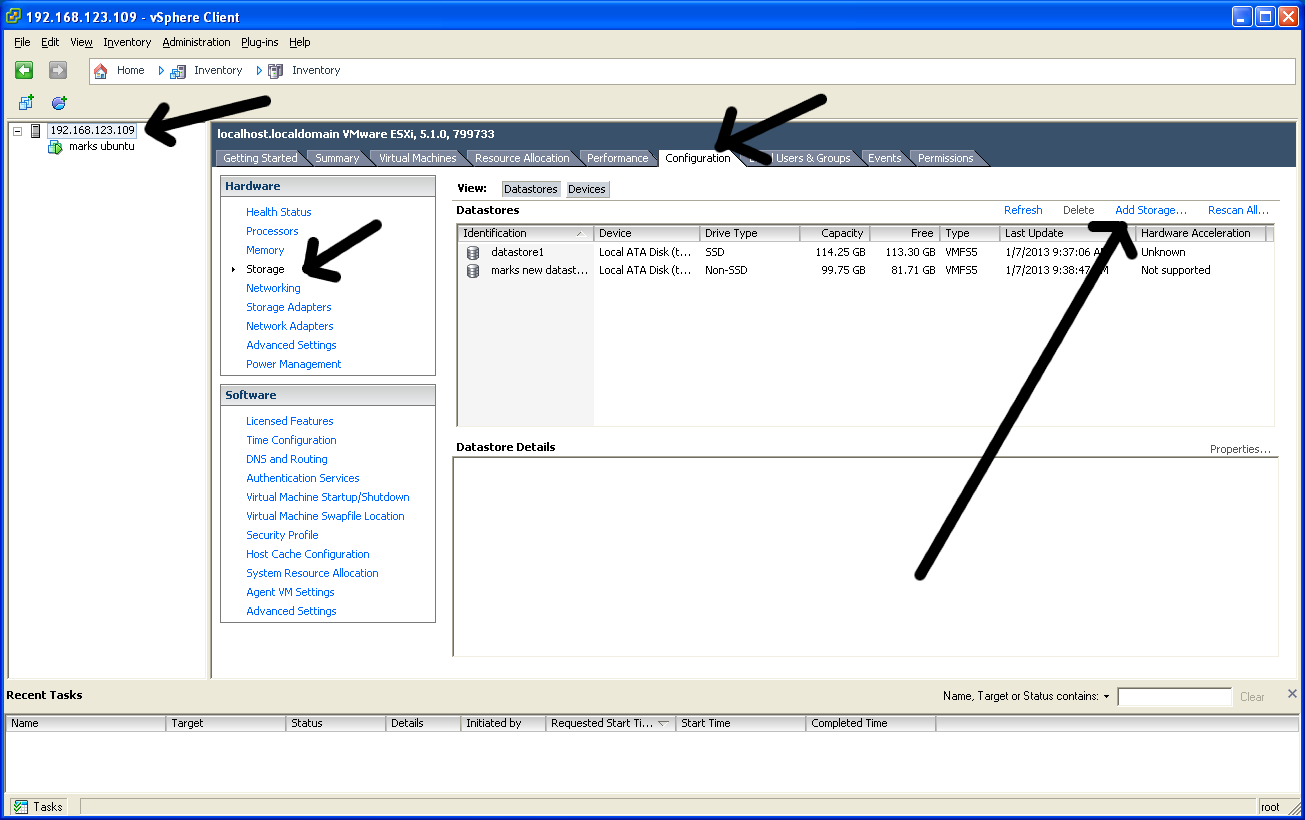Sort datastores by Capacity column
This screenshot has width=1305, height=820.
click(835, 234)
